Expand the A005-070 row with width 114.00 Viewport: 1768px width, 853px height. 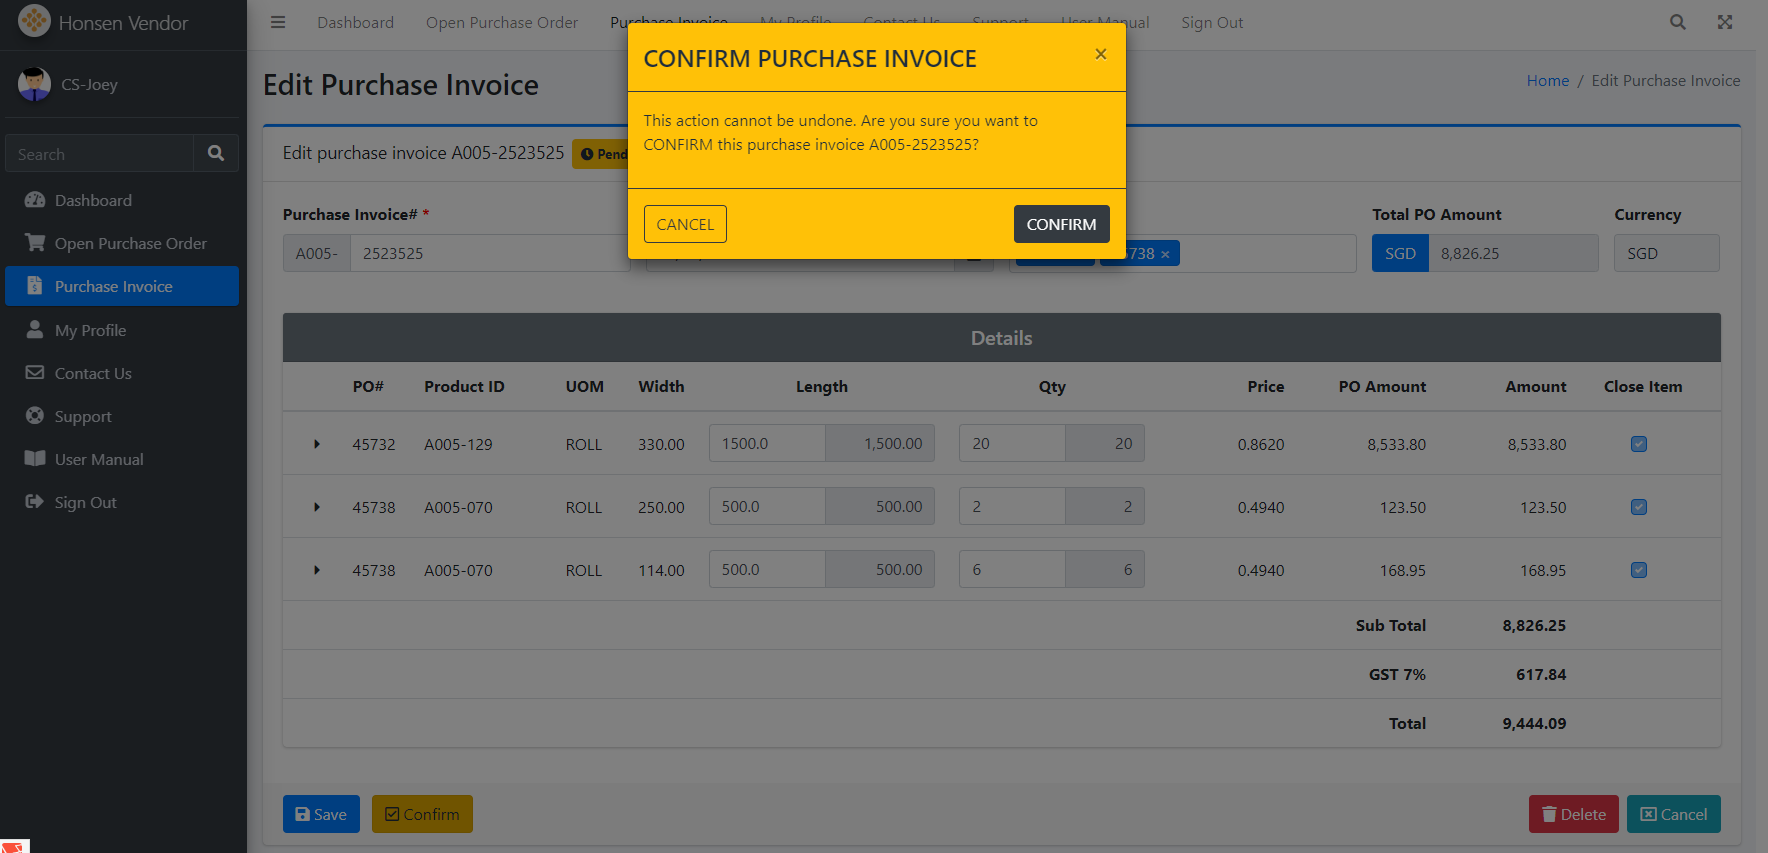tap(317, 570)
